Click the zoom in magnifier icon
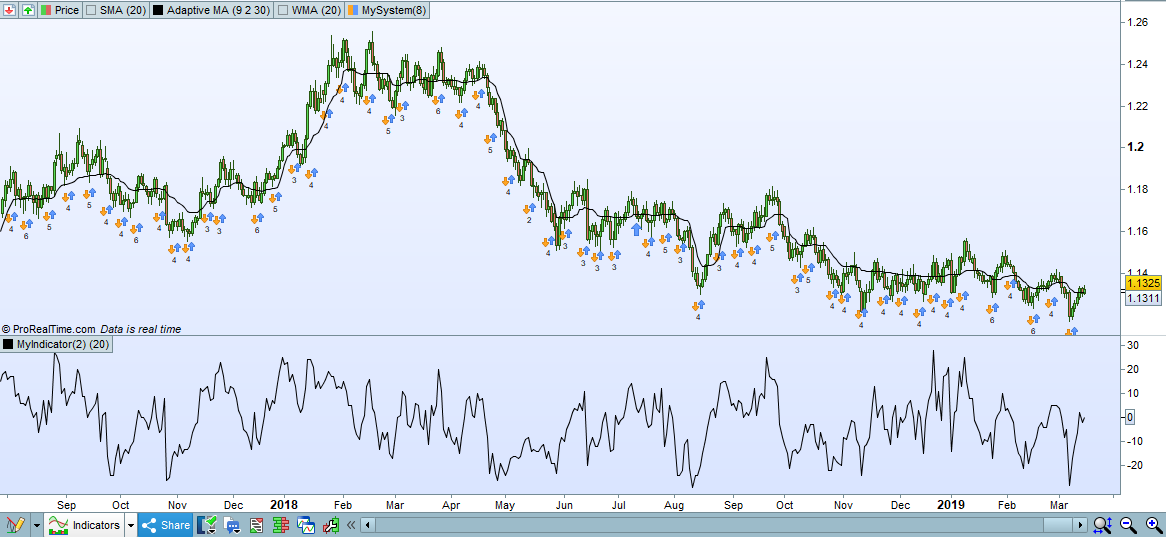The width and height of the screenshot is (1166, 537). 1152,525
